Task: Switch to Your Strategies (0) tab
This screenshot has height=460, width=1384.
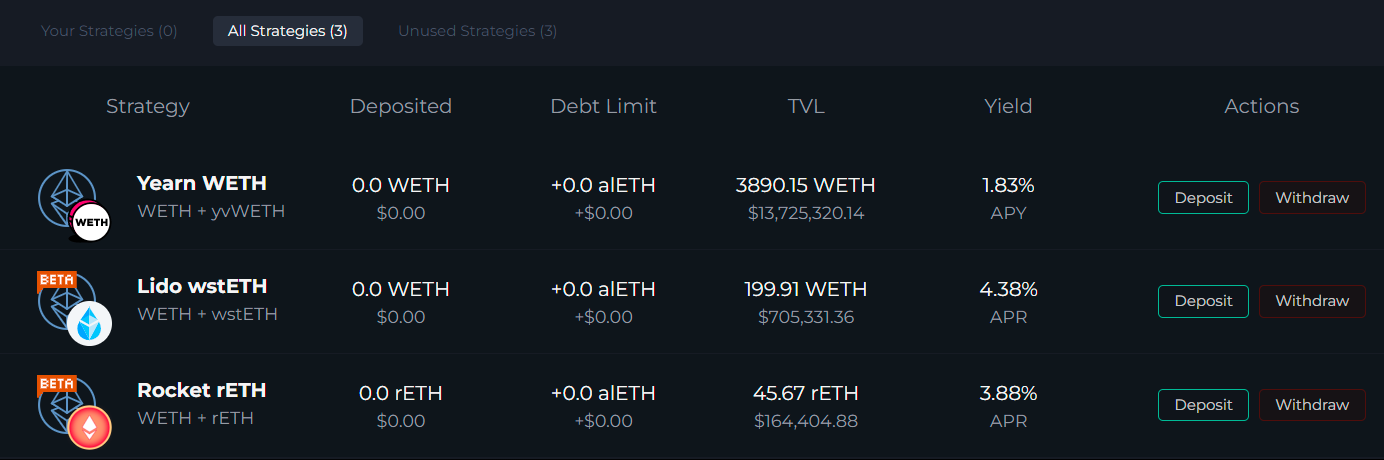Action: pyautogui.click(x=109, y=31)
